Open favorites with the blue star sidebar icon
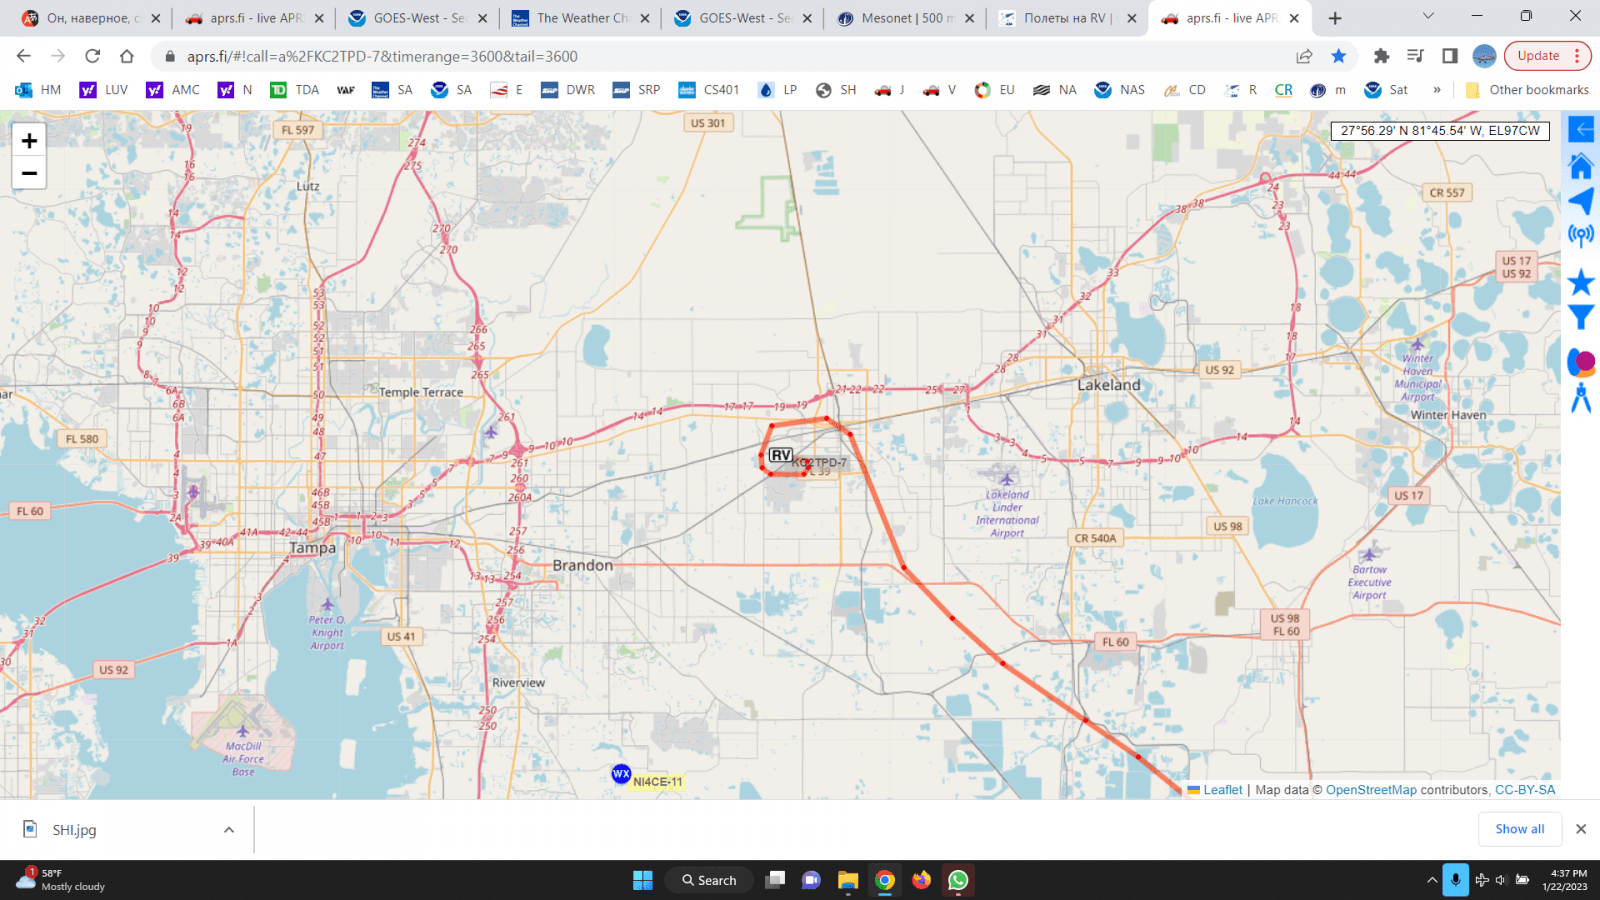Image resolution: width=1600 pixels, height=900 pixels. (1581, 282)
